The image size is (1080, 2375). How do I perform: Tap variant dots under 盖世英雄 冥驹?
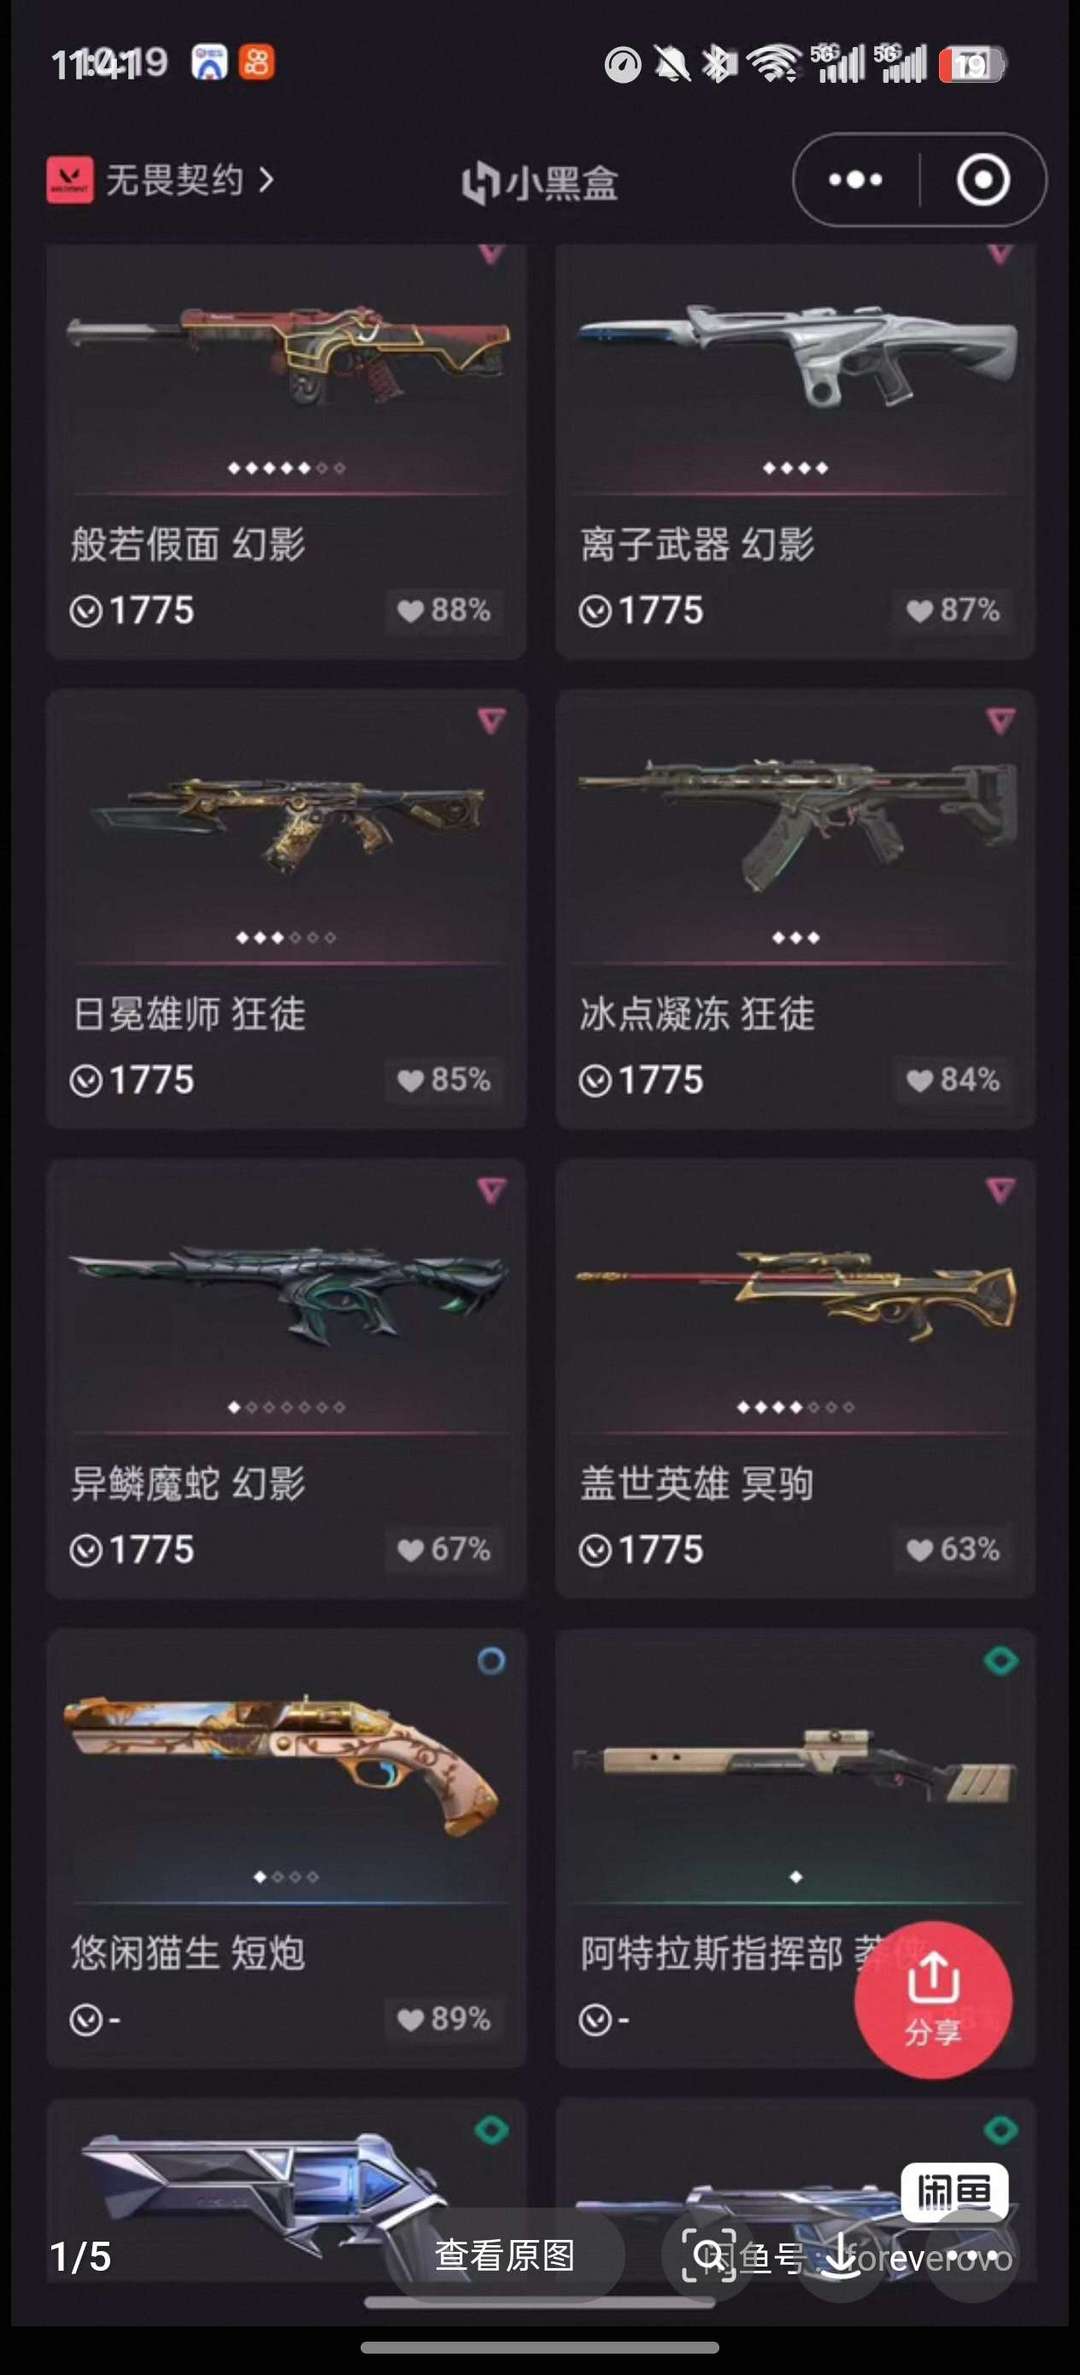pyautogui.click(x=796, y=1407)
